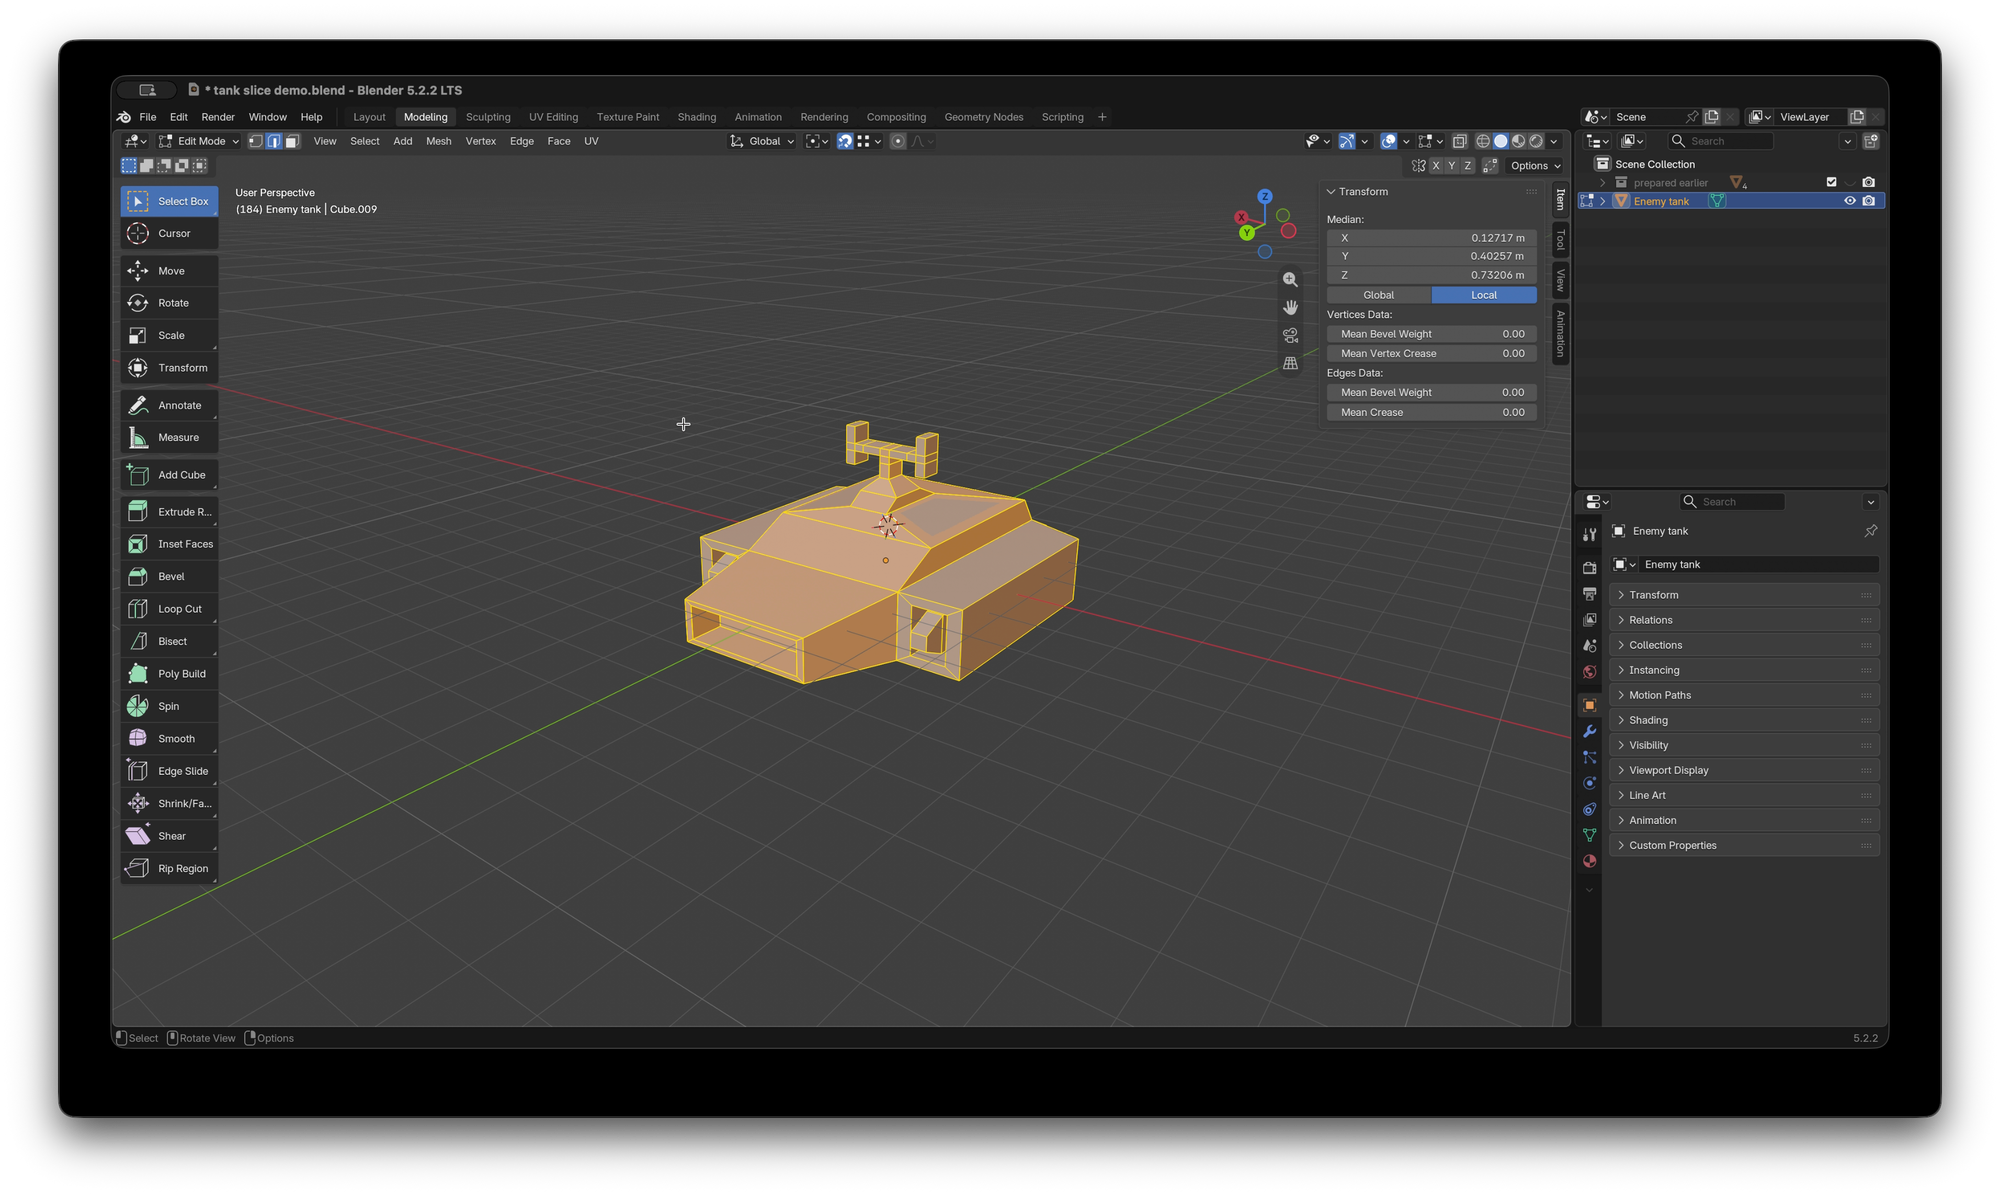Select the Extrude Region tool

coord(169,512)
